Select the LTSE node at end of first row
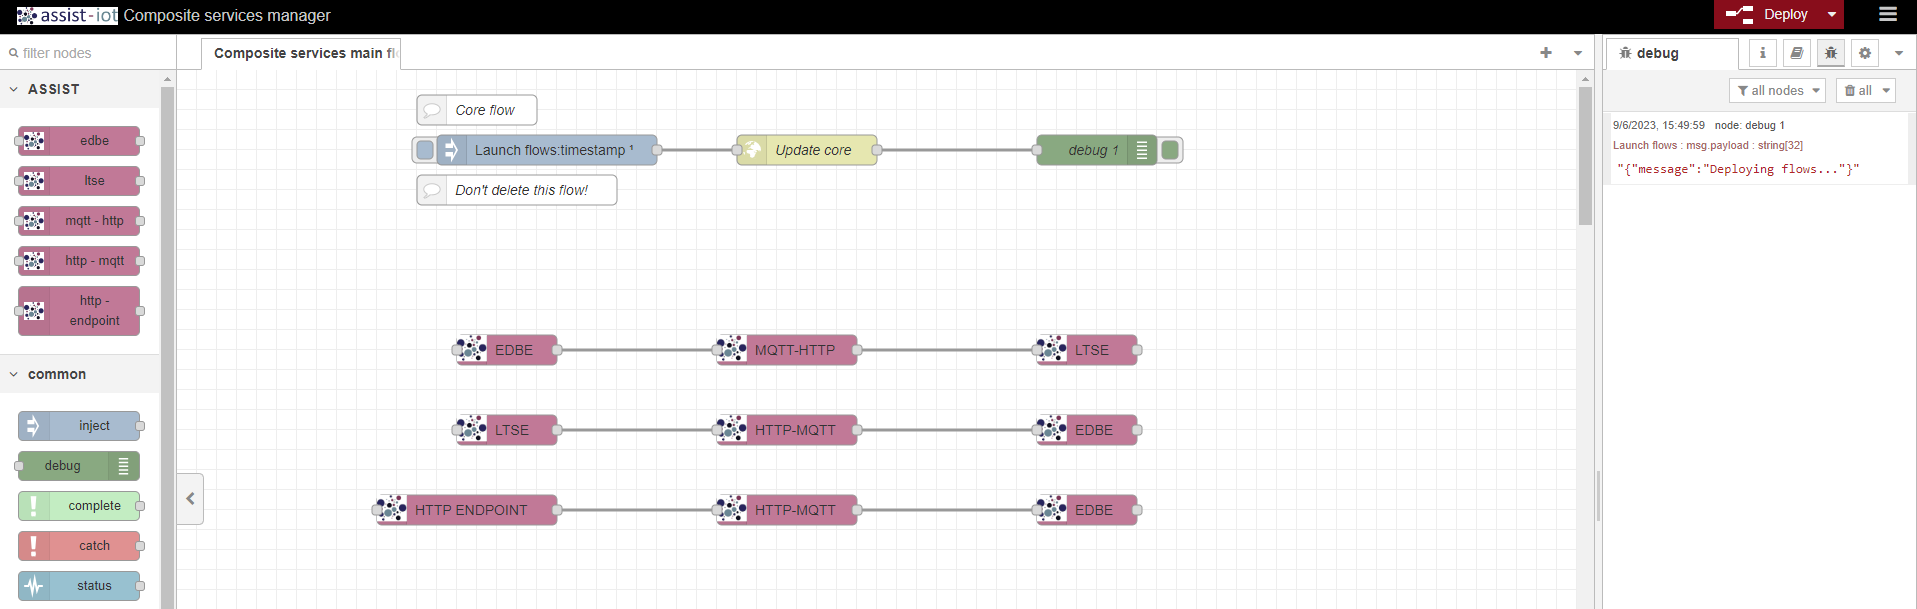The image size is (1917, 609). (x=1087, y=350)
